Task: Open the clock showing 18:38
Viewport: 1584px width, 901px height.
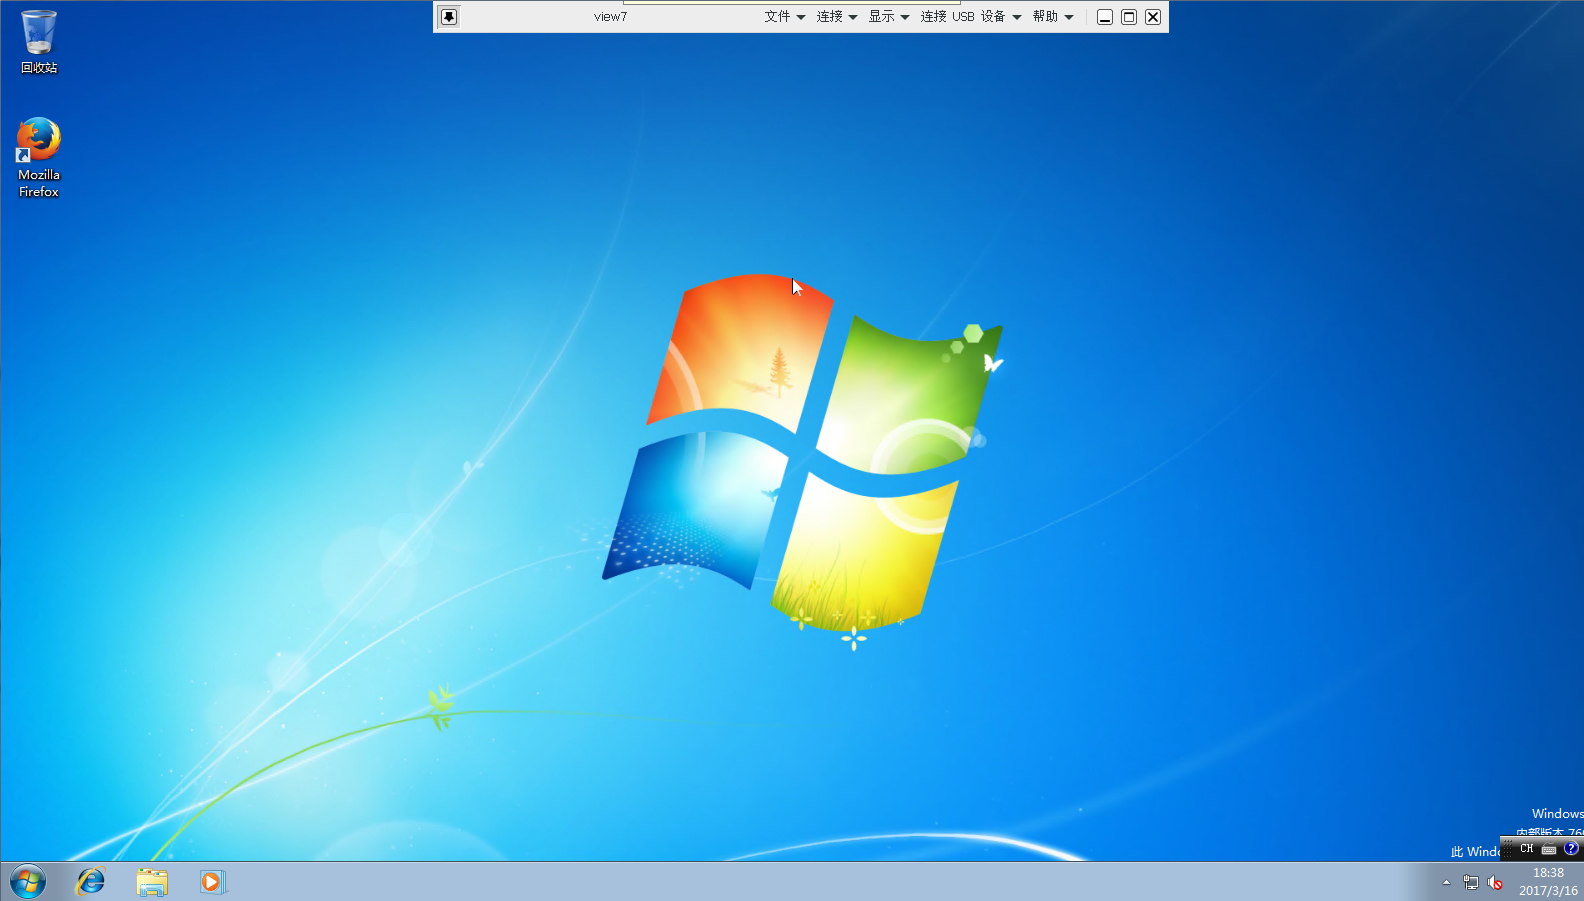Action: point(1548,882)
